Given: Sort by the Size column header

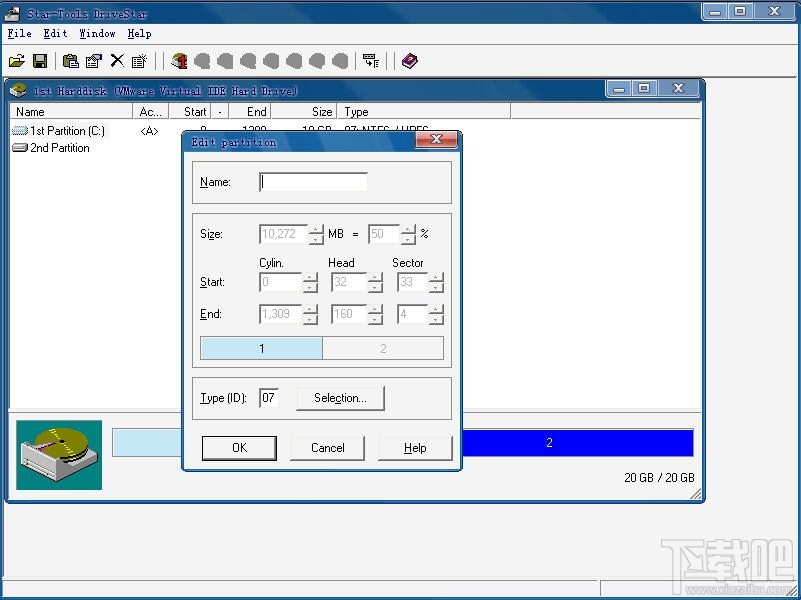Looking at the screenshot, I should point(304,111).
